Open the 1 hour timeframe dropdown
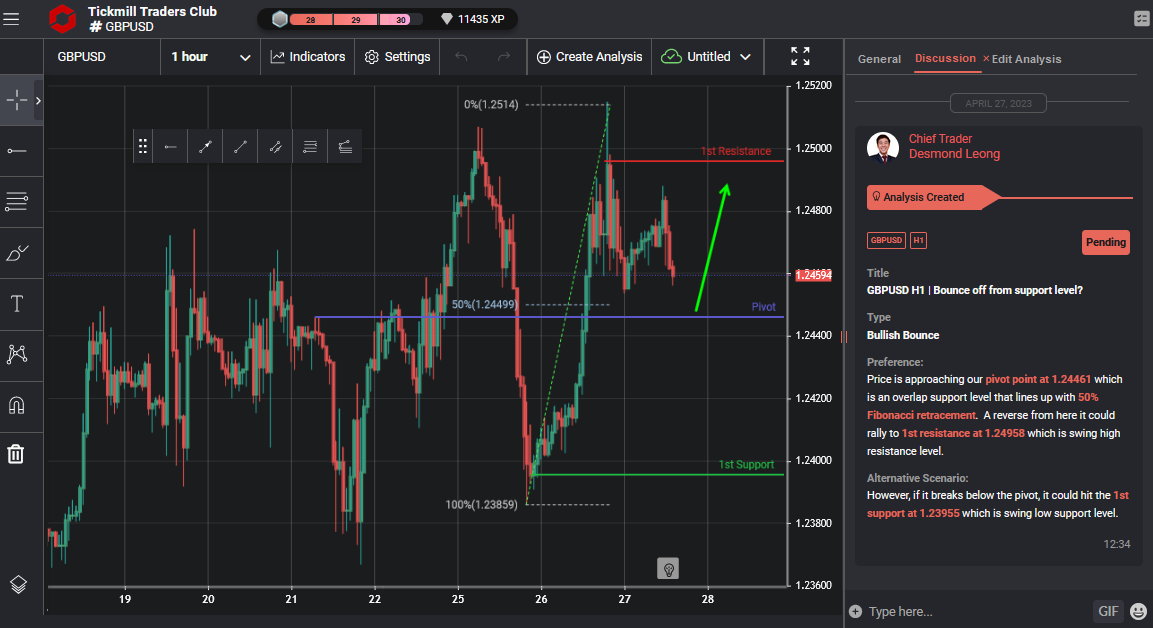 [x=210, y=57]
